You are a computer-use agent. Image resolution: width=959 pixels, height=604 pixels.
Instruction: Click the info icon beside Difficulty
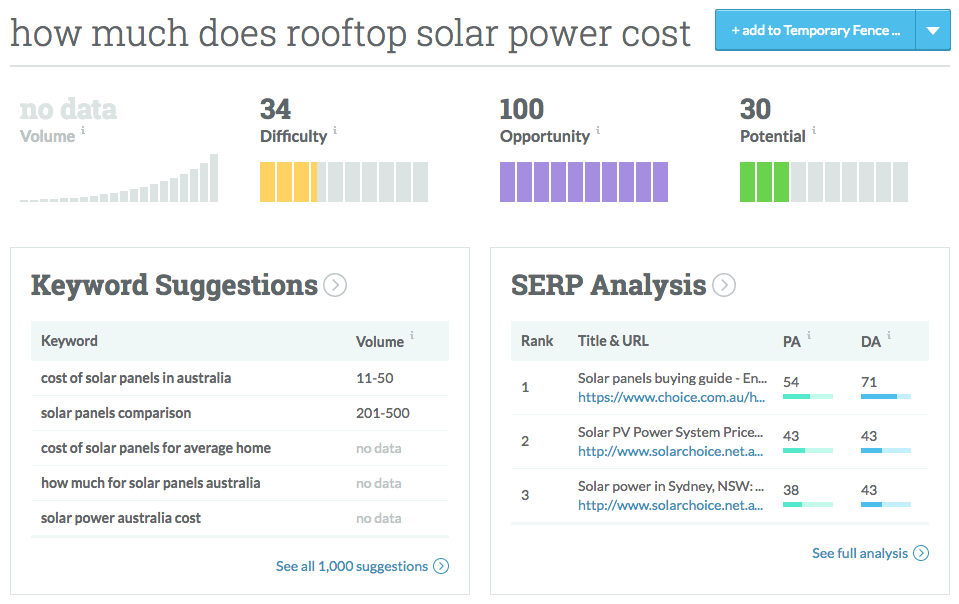[x=335, y=130]
